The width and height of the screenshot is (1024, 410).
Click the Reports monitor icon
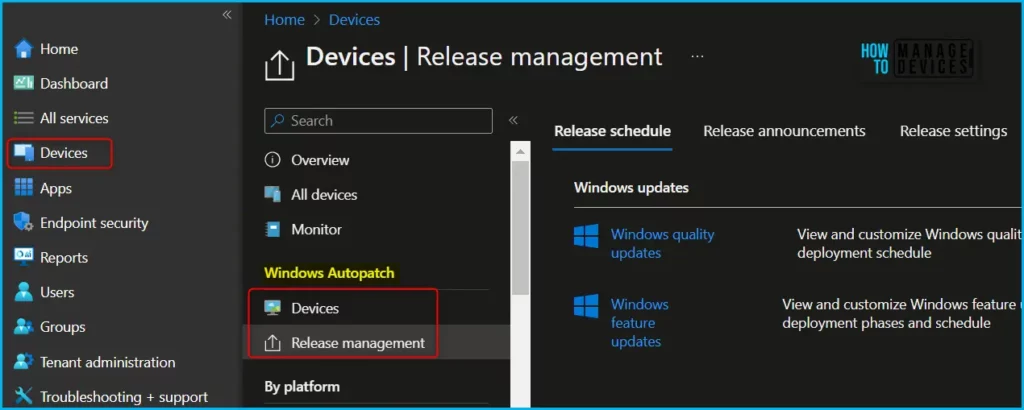24,257
